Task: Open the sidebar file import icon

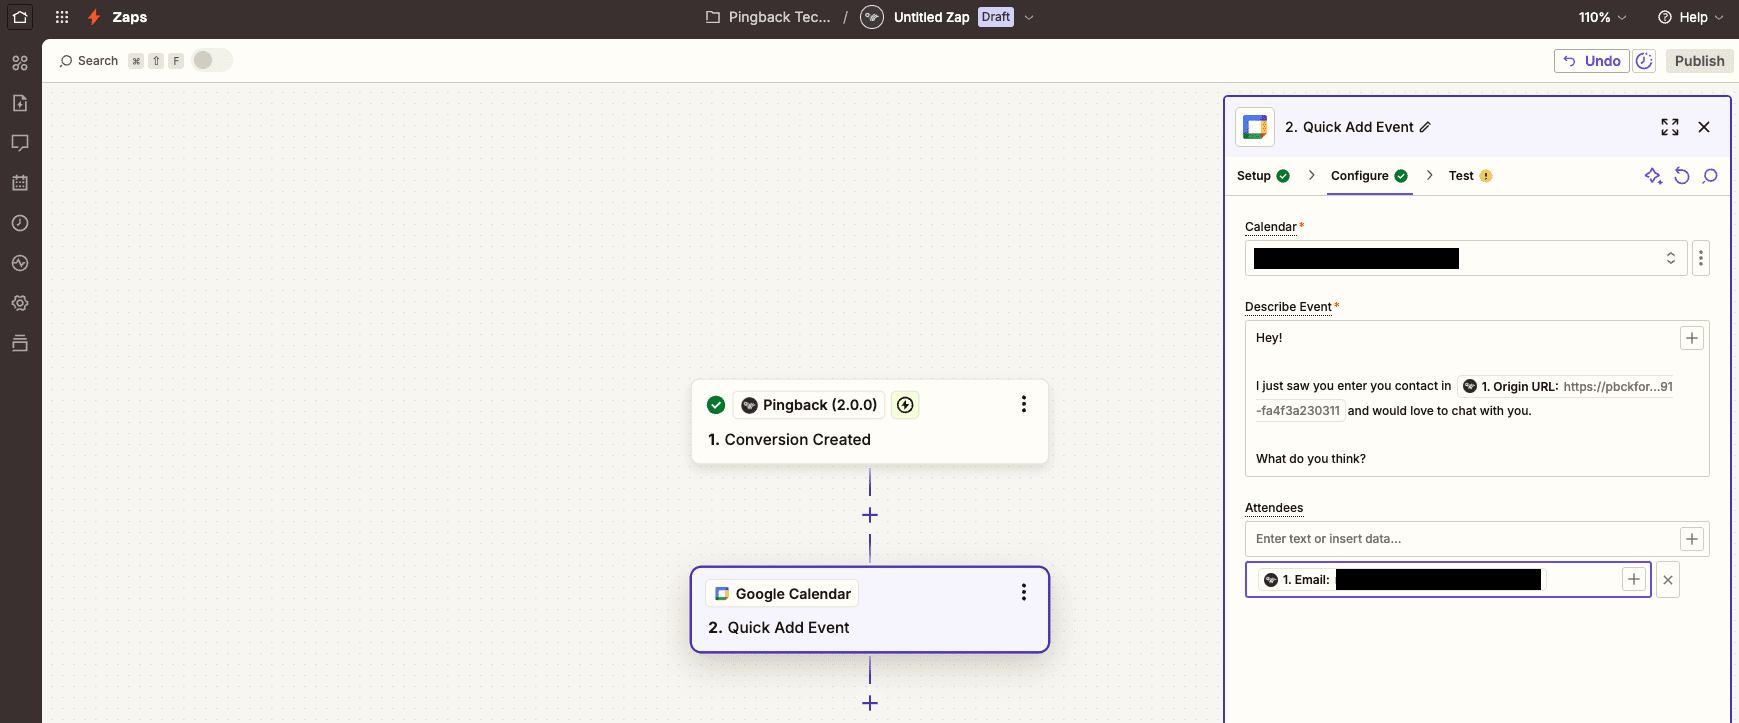Action: pos(20,103)
